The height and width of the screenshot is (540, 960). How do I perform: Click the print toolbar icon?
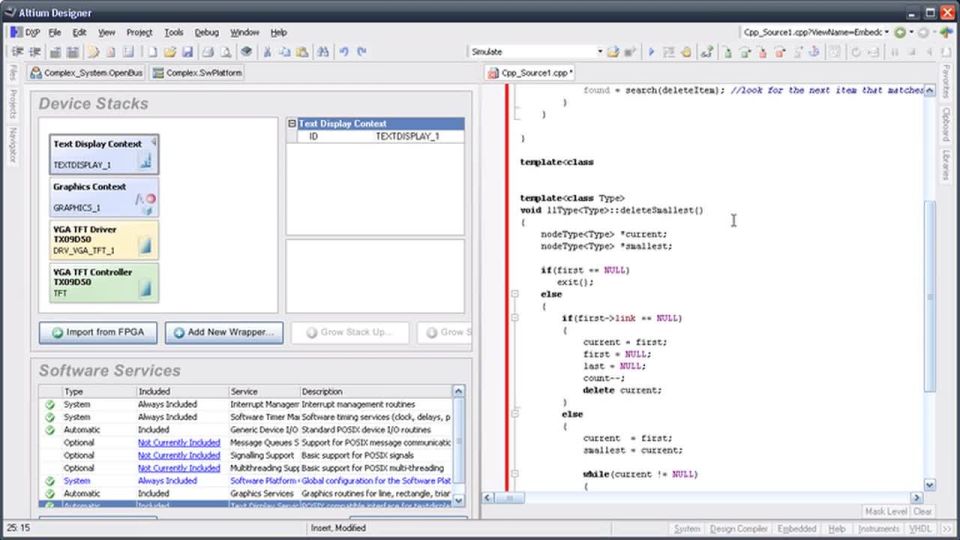[208, 52]
